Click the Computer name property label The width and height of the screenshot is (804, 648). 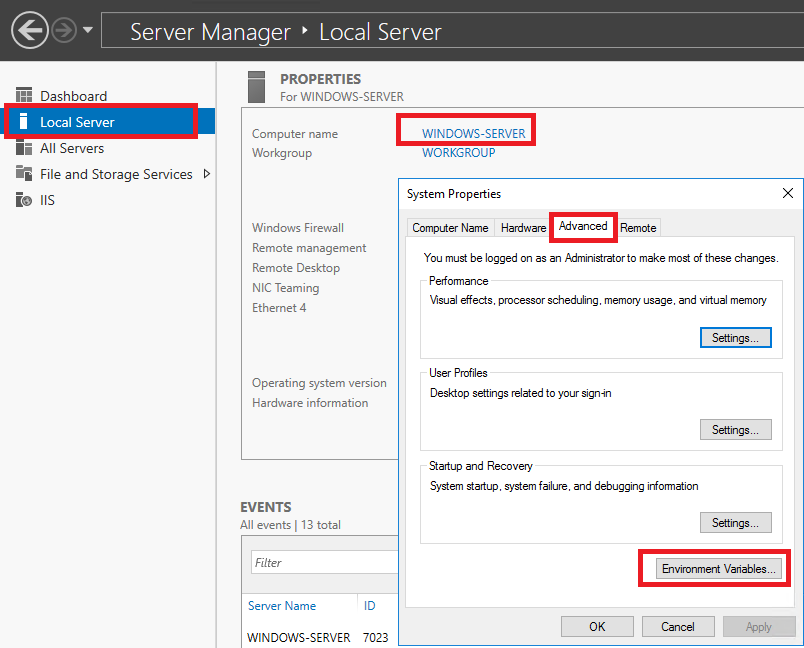tap(295, 134)
